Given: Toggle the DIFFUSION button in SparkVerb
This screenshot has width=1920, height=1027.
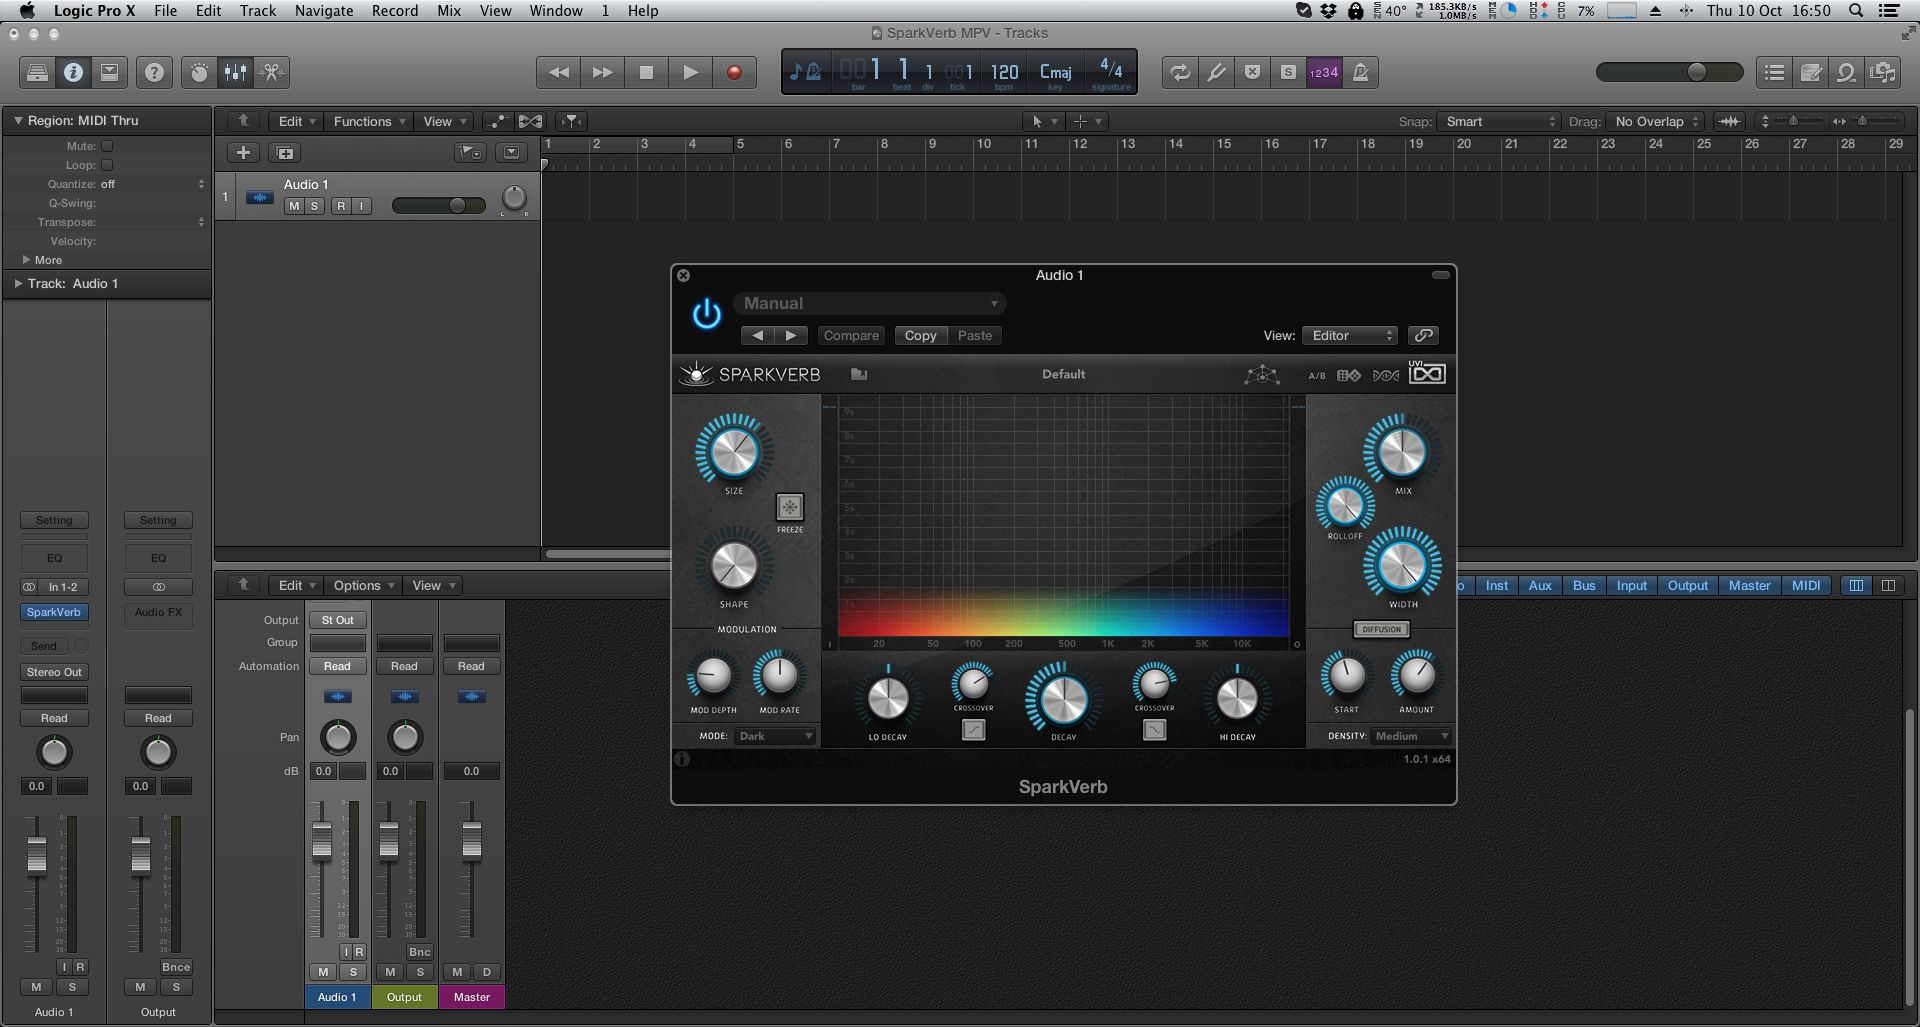Looking at the screenshot, I should point(1382,629).
